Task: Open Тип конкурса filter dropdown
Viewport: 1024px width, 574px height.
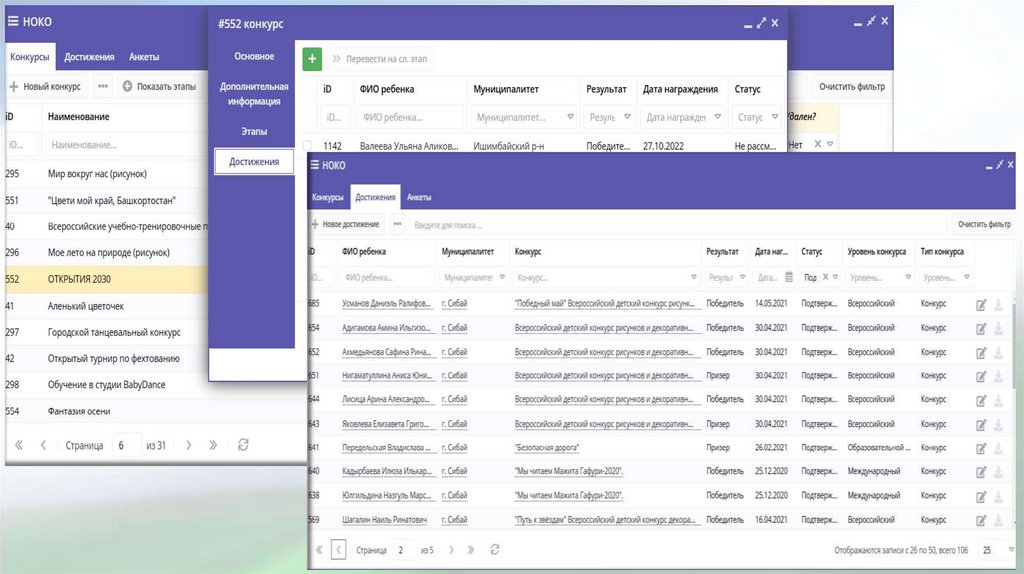Action: [967, 277]
